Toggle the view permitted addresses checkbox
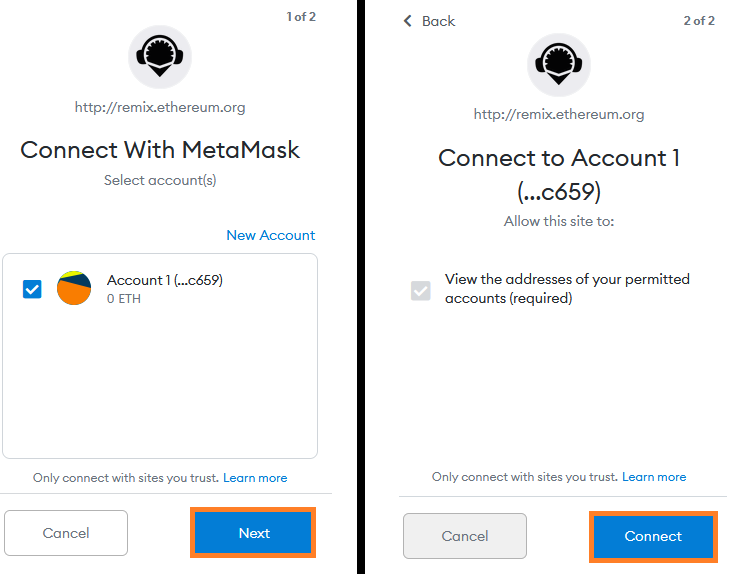Screen dimensions: 735x574 [x=421, y=290]
